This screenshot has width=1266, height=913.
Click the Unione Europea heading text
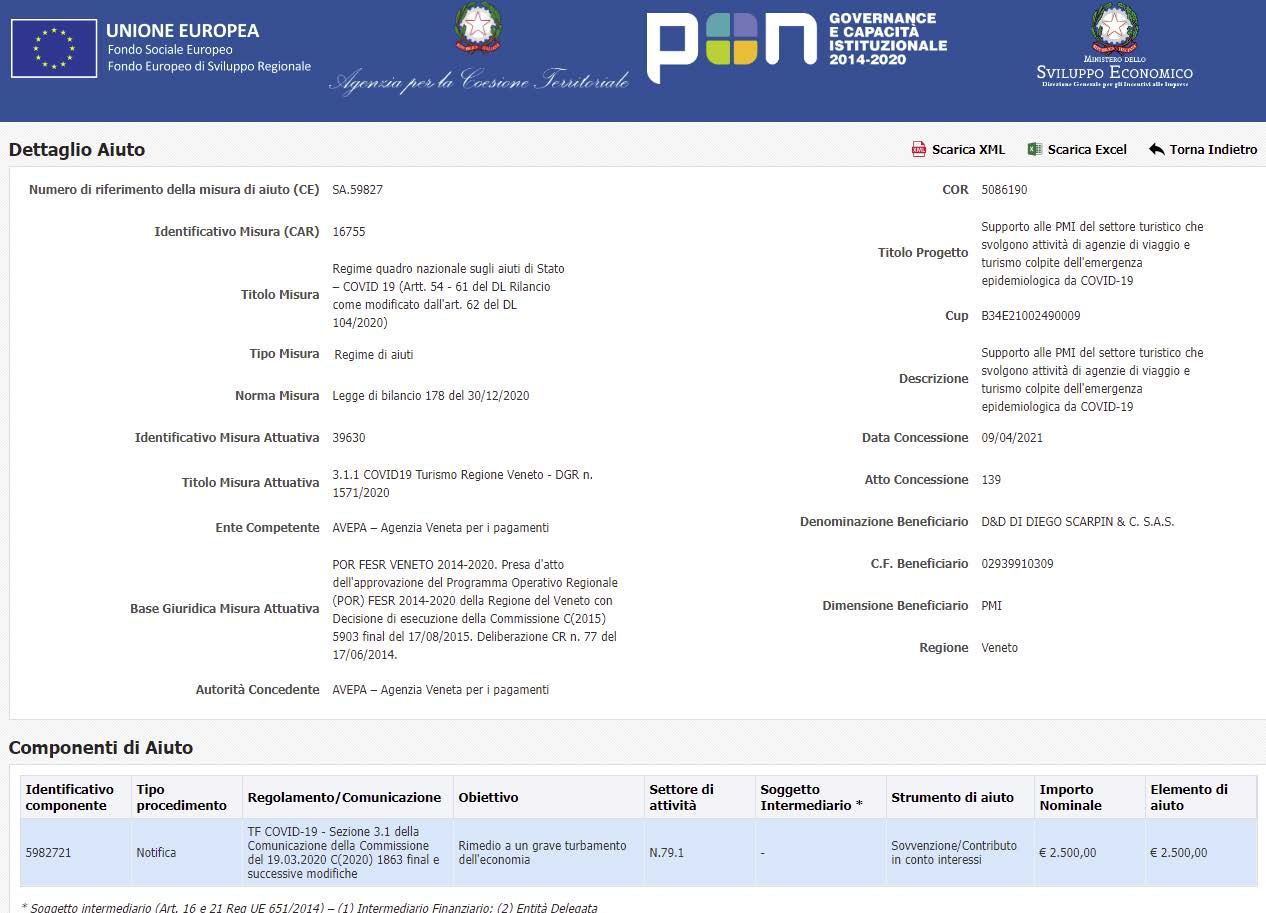(182, 31)
